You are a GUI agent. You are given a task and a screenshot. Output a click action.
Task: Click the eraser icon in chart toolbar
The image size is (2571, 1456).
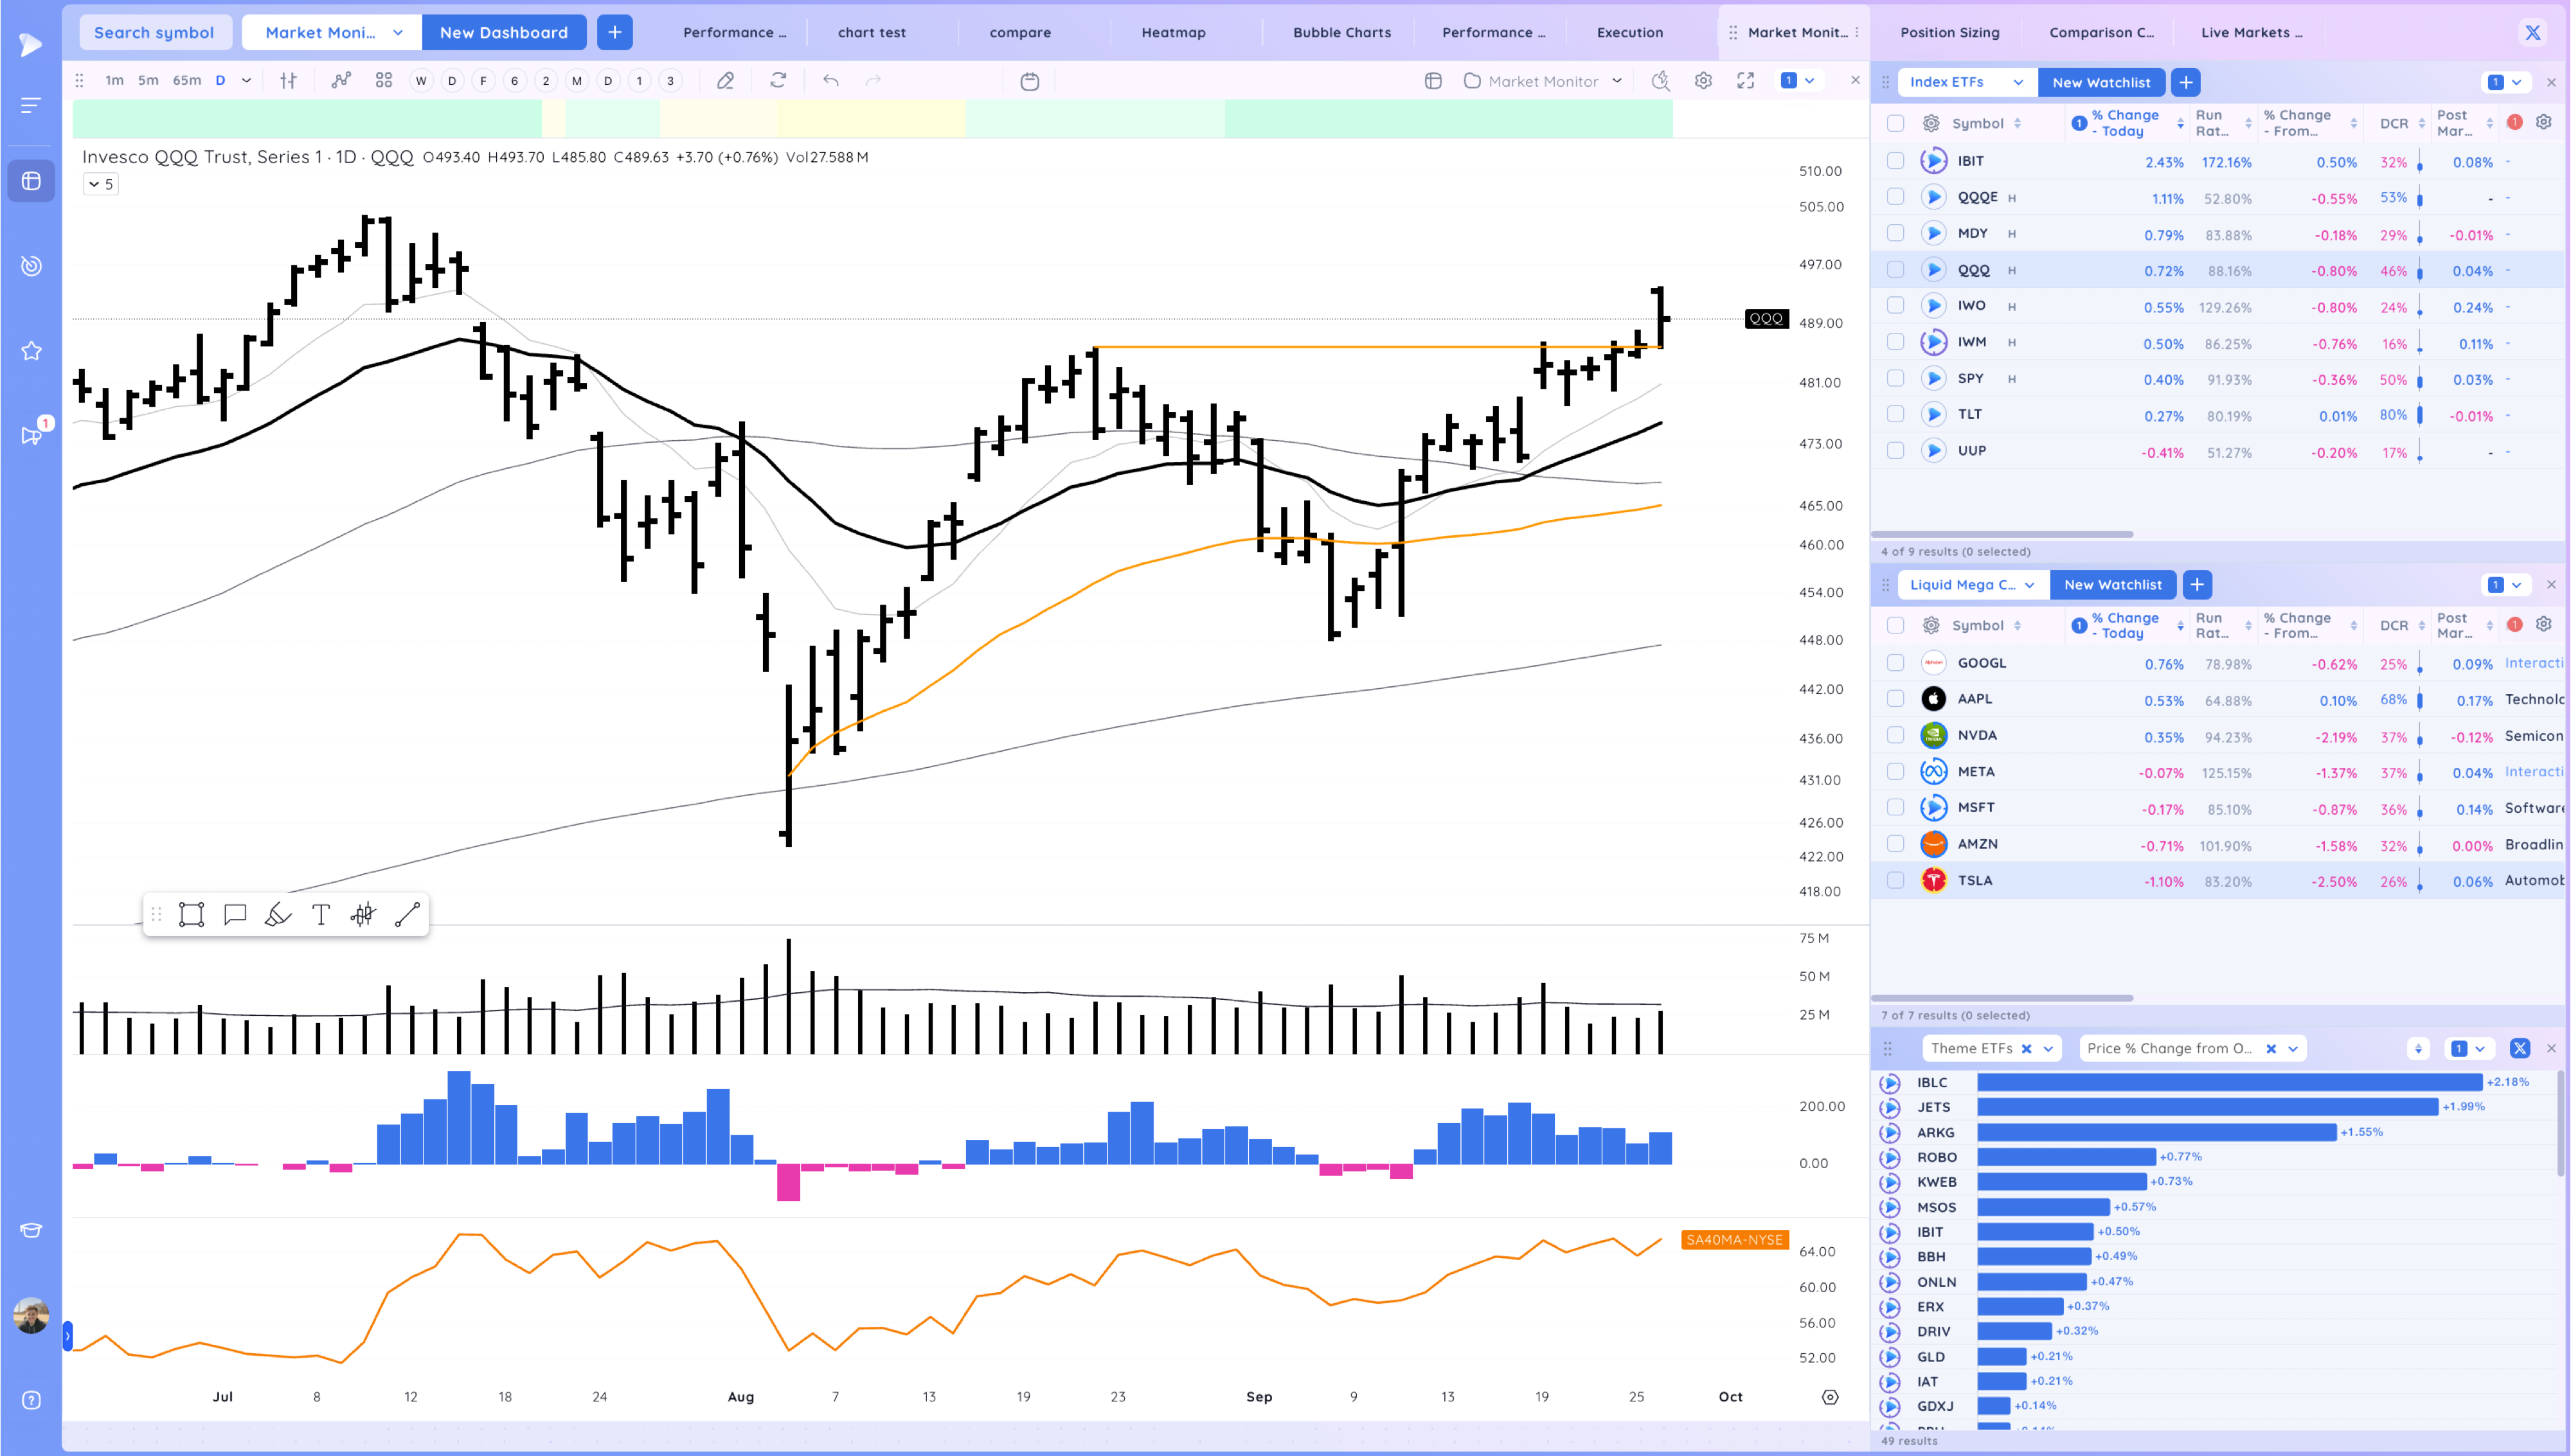tap(726, 81)
